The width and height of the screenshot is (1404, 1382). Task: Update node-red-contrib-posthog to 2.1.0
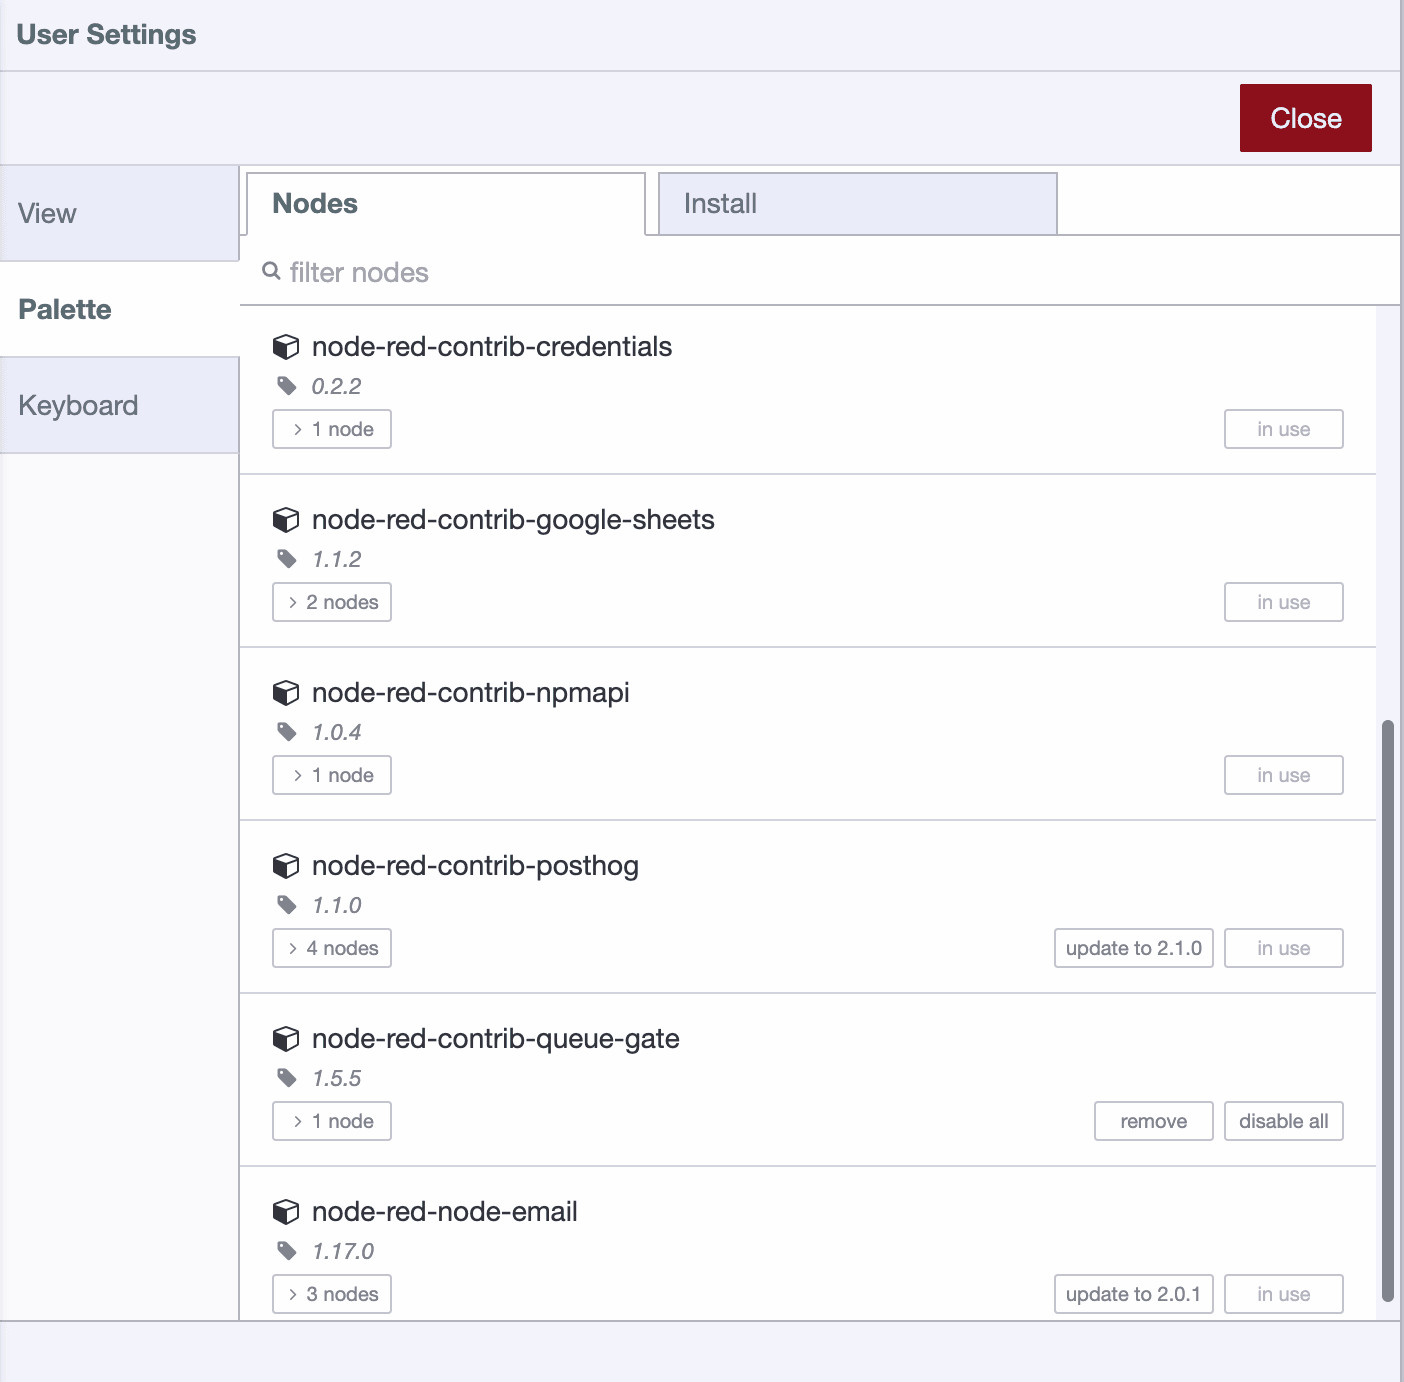(1133, 948)
